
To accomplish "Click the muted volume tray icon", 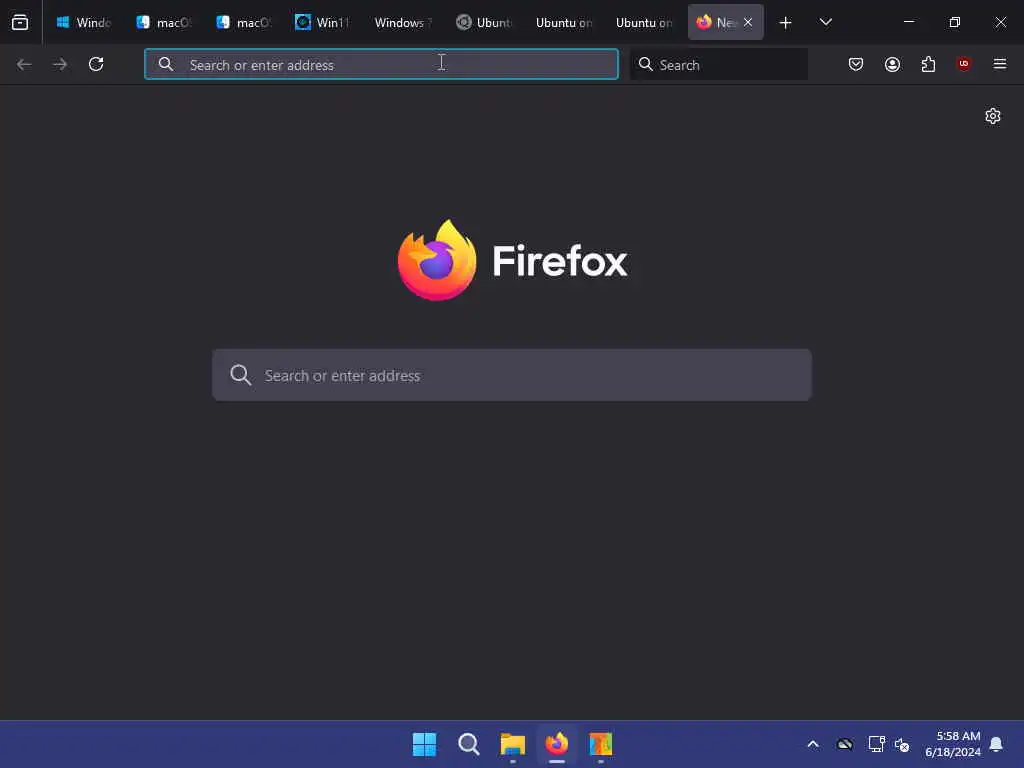I will pos(902,744).
